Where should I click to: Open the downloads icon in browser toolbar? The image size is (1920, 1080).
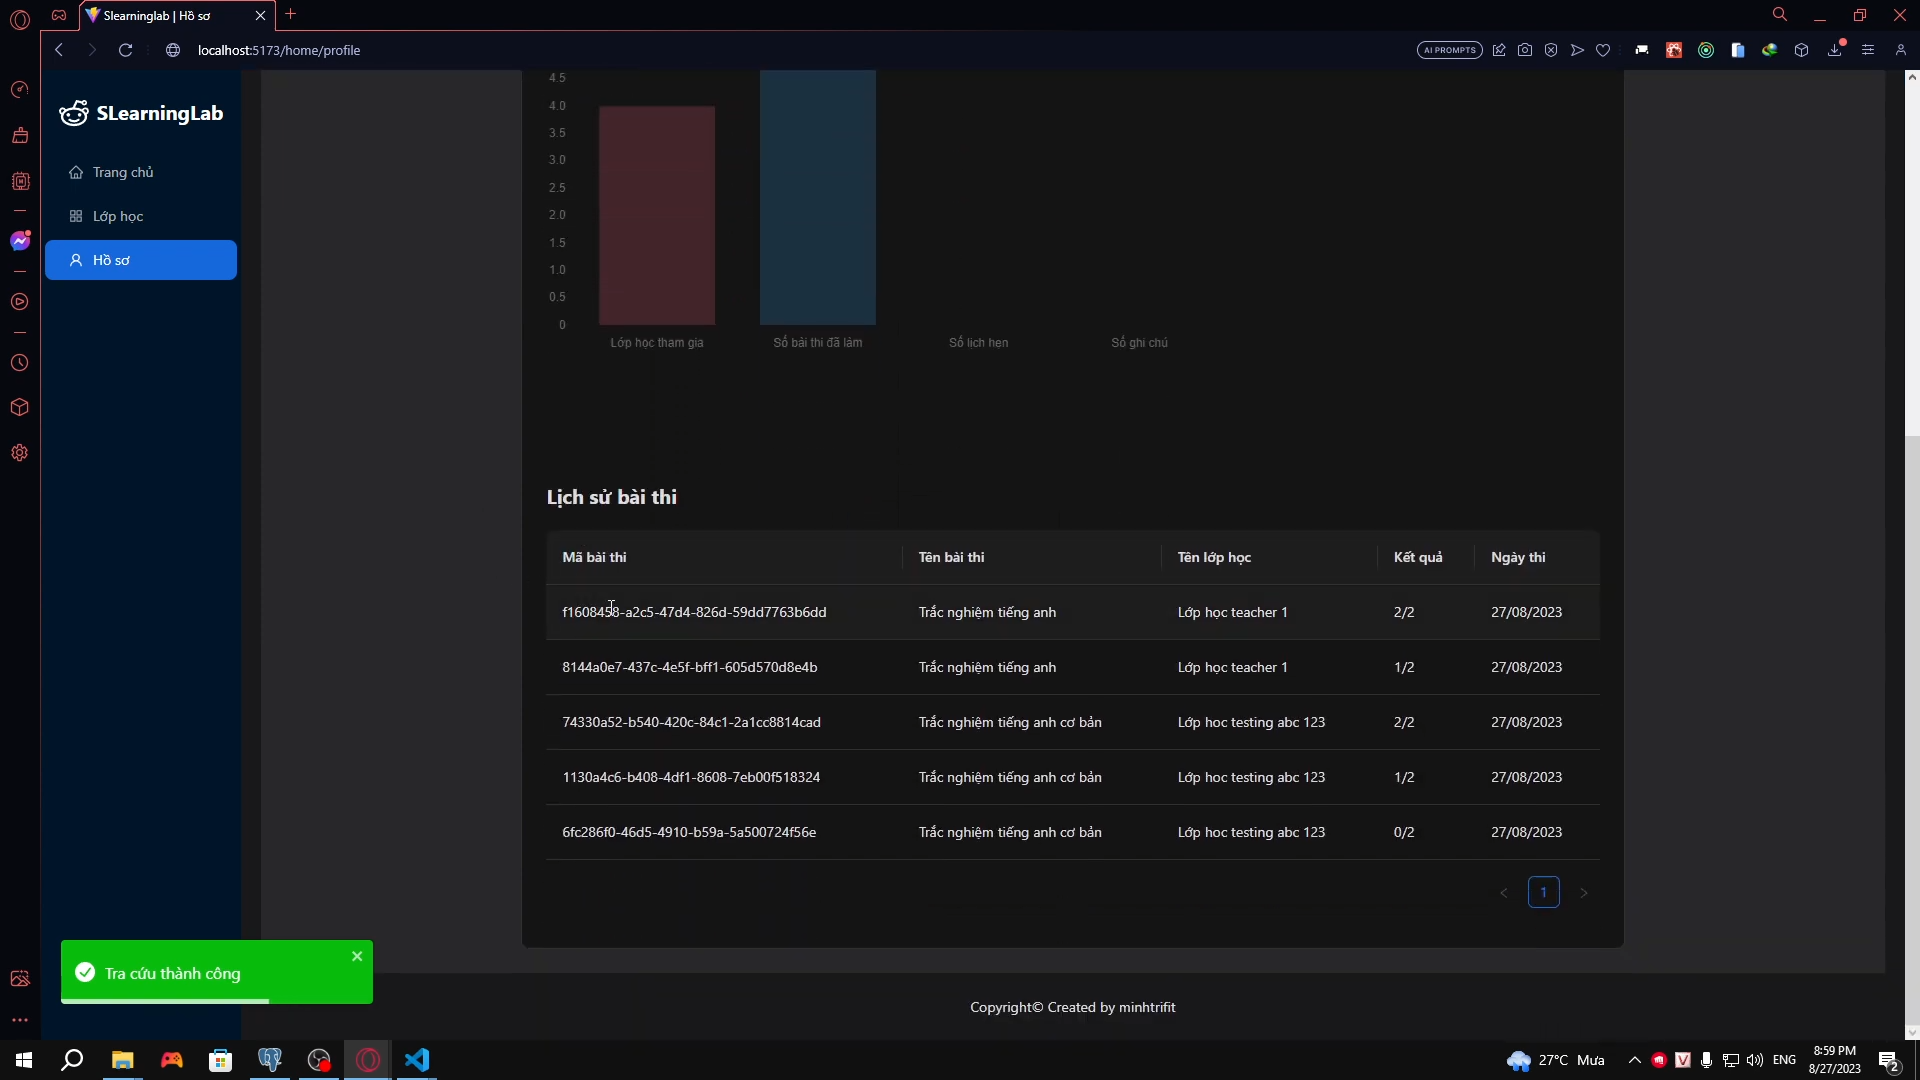[1835, 50]
